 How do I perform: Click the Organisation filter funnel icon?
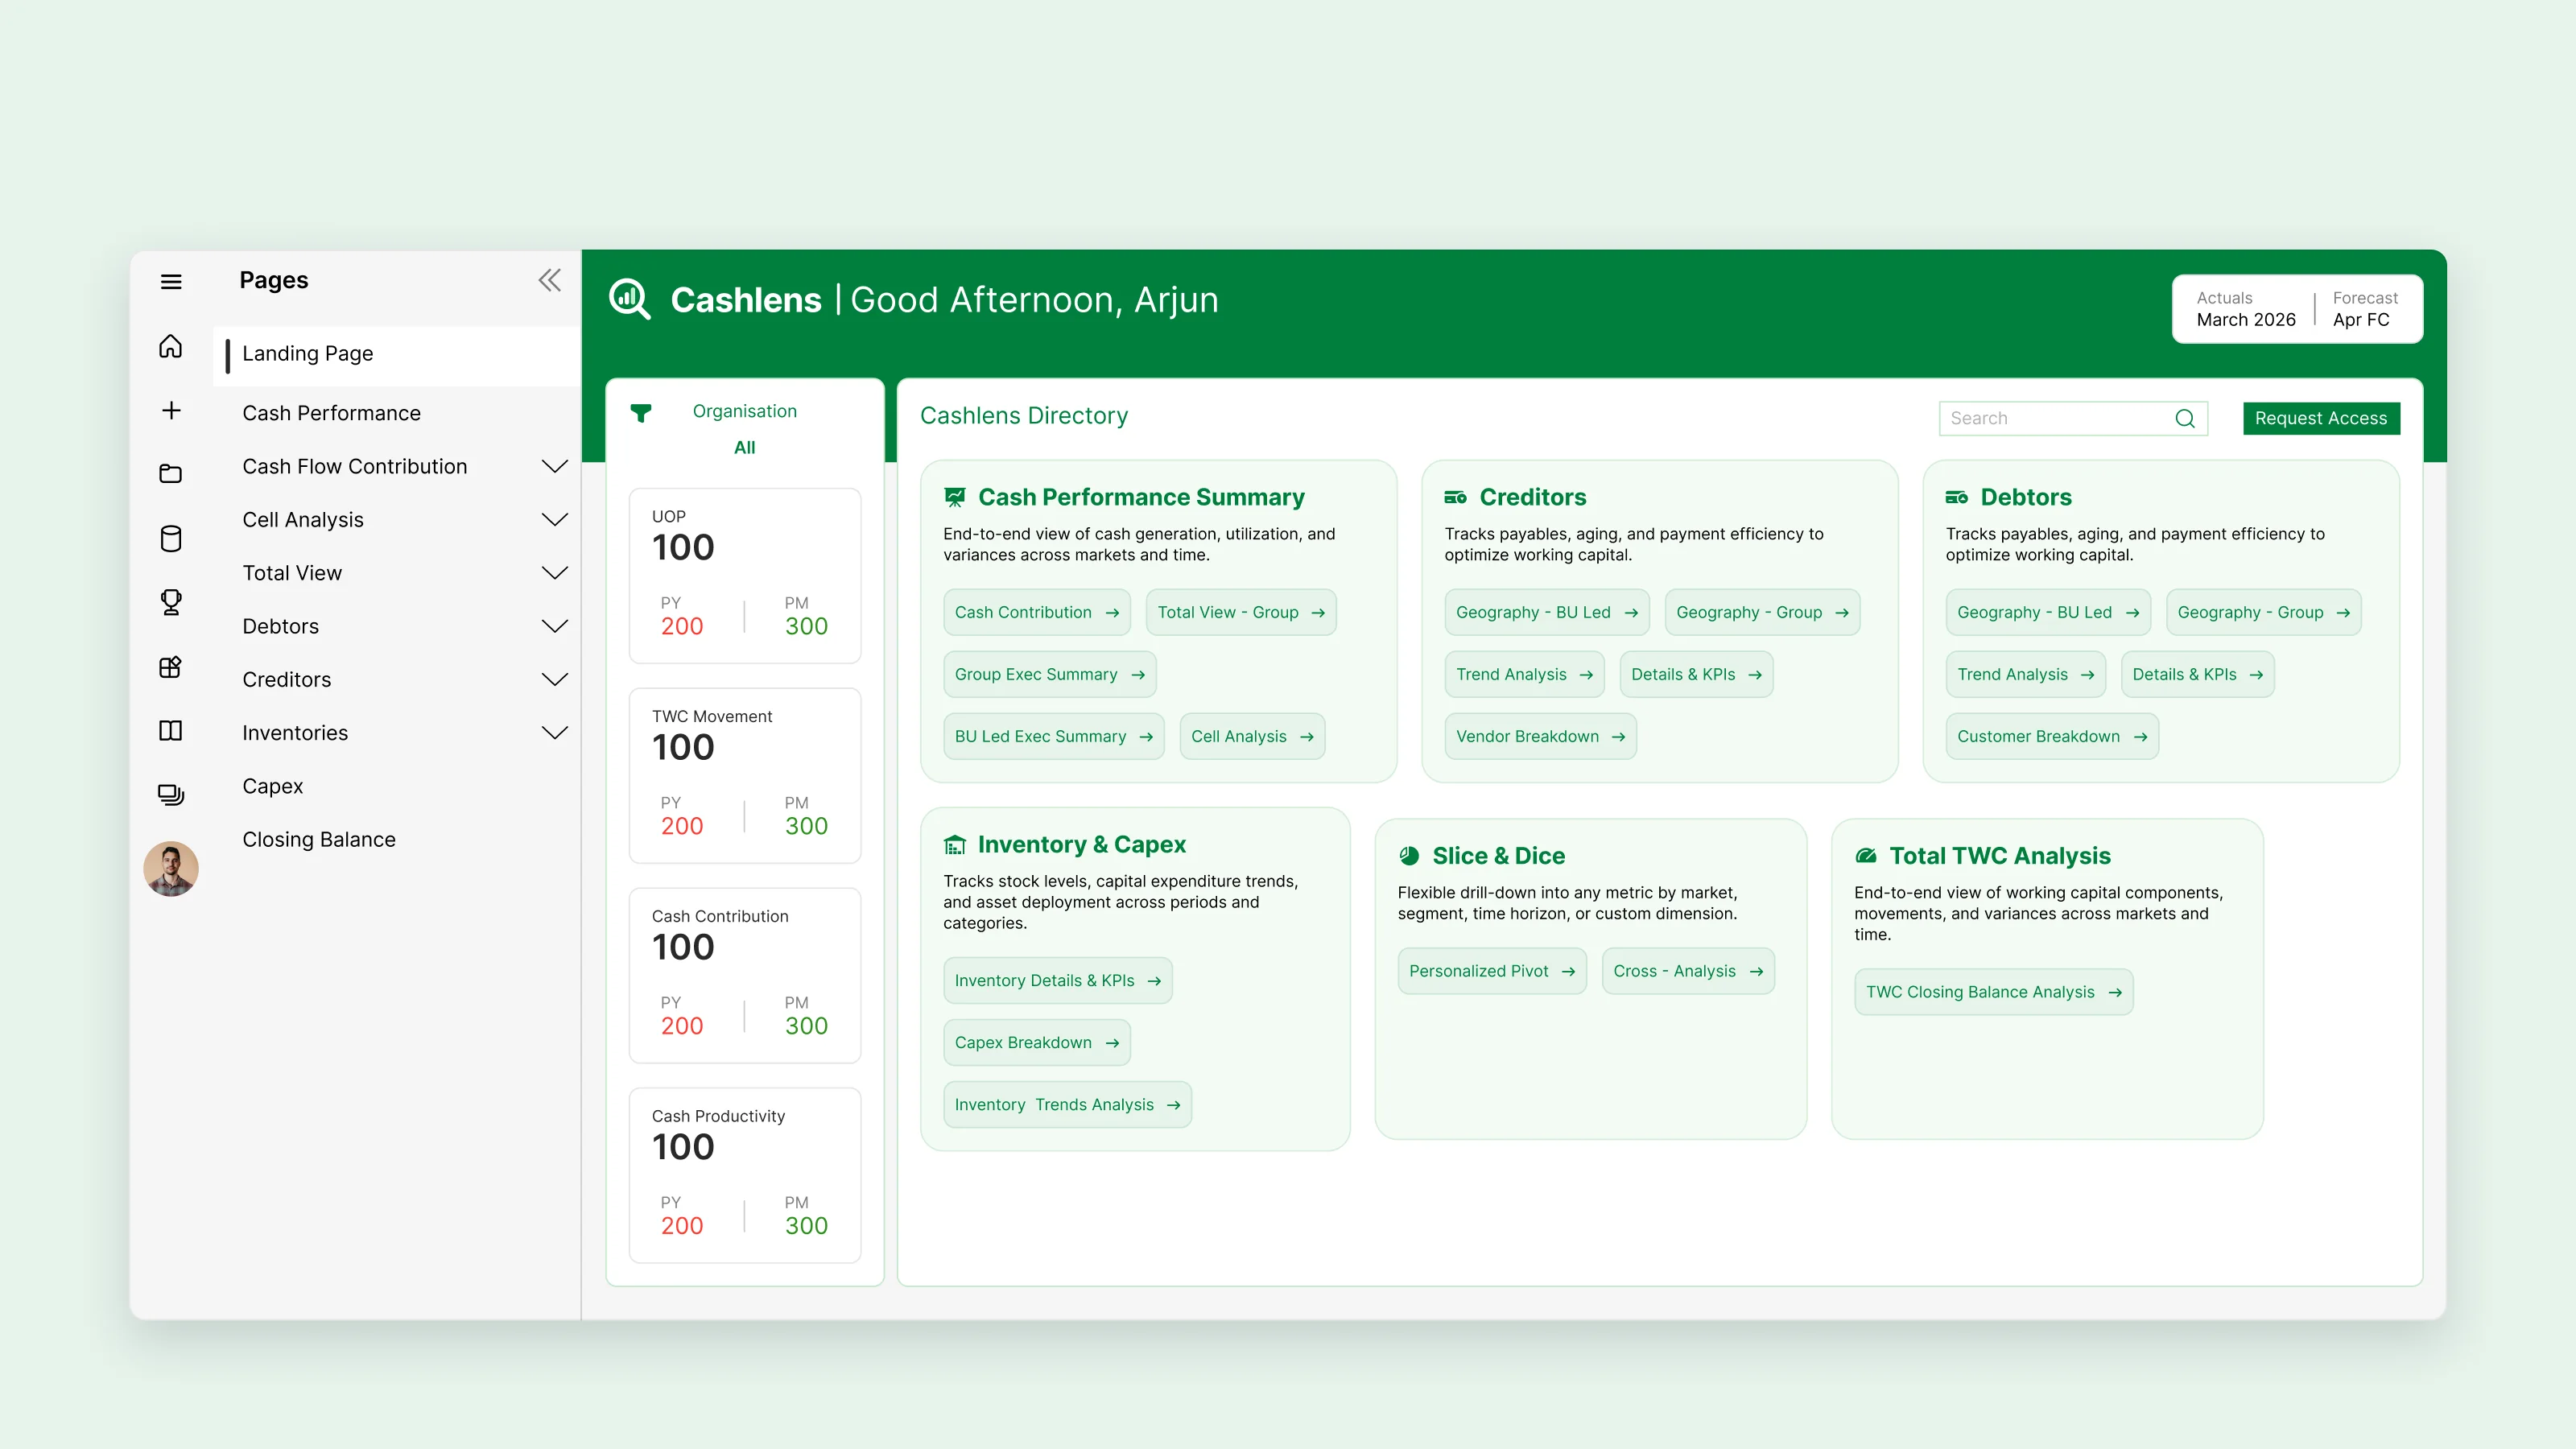tap(641, 412)
